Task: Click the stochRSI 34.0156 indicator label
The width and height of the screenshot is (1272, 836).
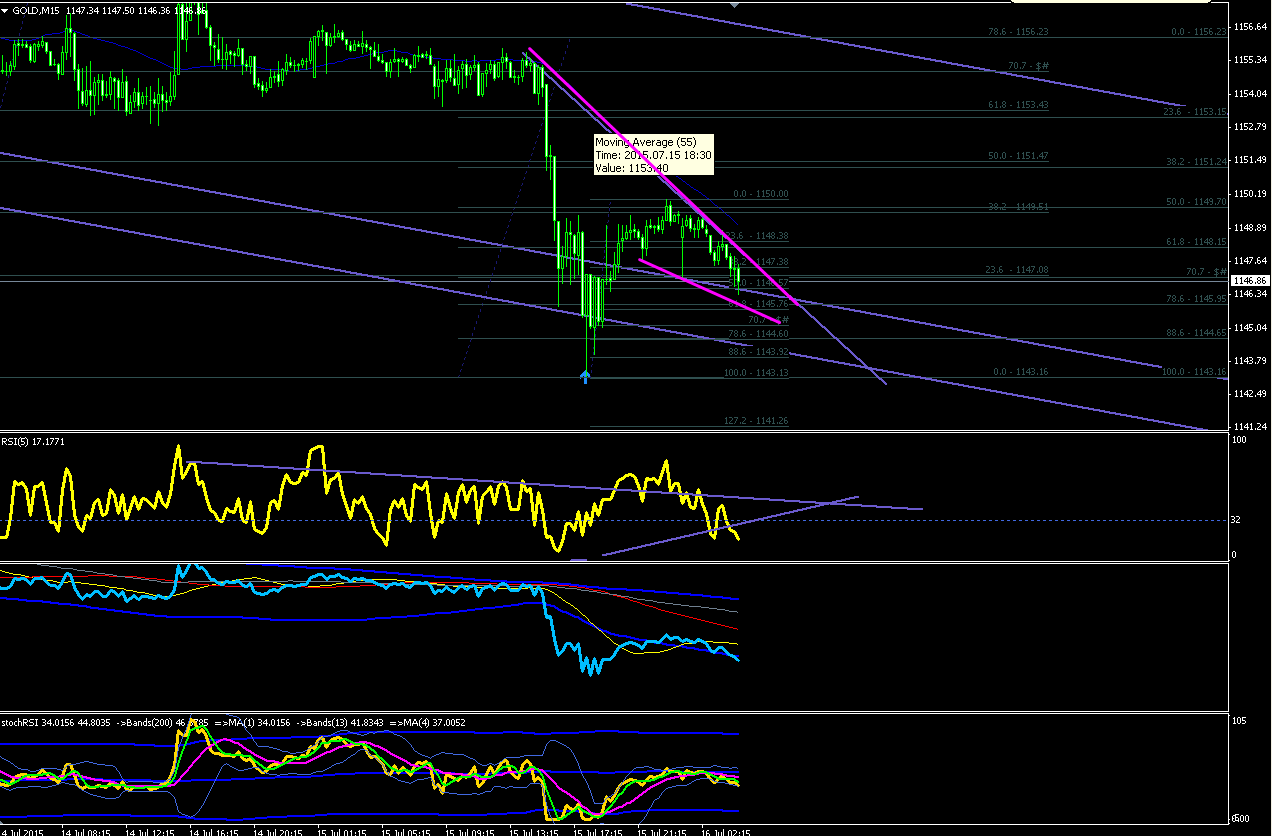Action: (43, 722)
